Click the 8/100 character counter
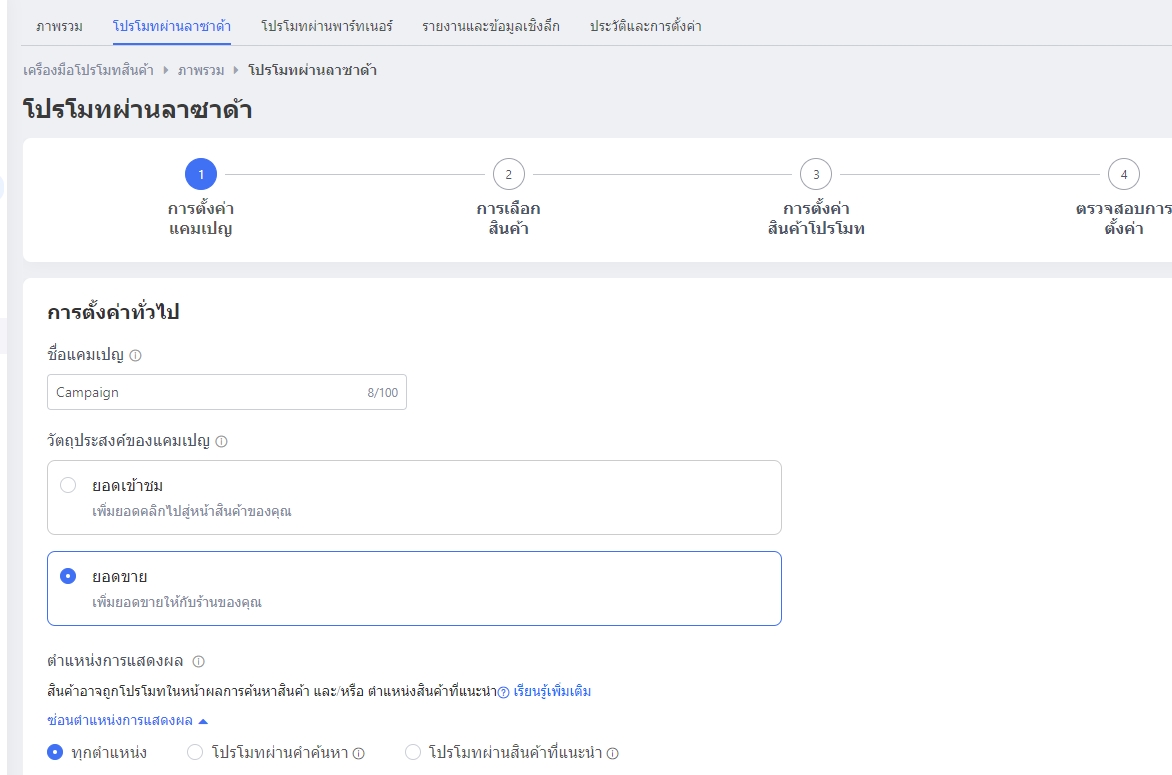 pyautogui.click(x=383, y=392)
